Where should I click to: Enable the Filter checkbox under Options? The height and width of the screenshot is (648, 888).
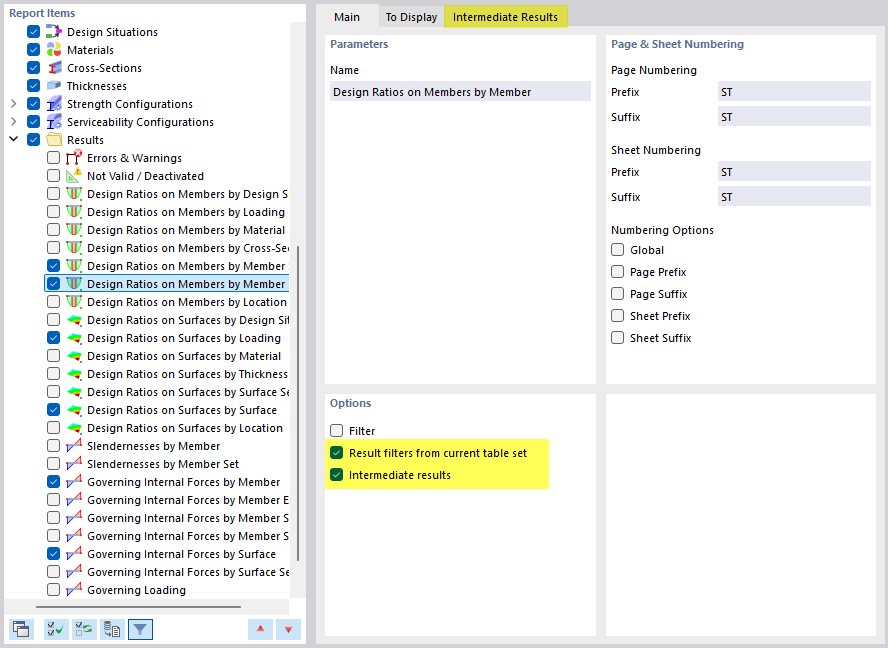338,430
